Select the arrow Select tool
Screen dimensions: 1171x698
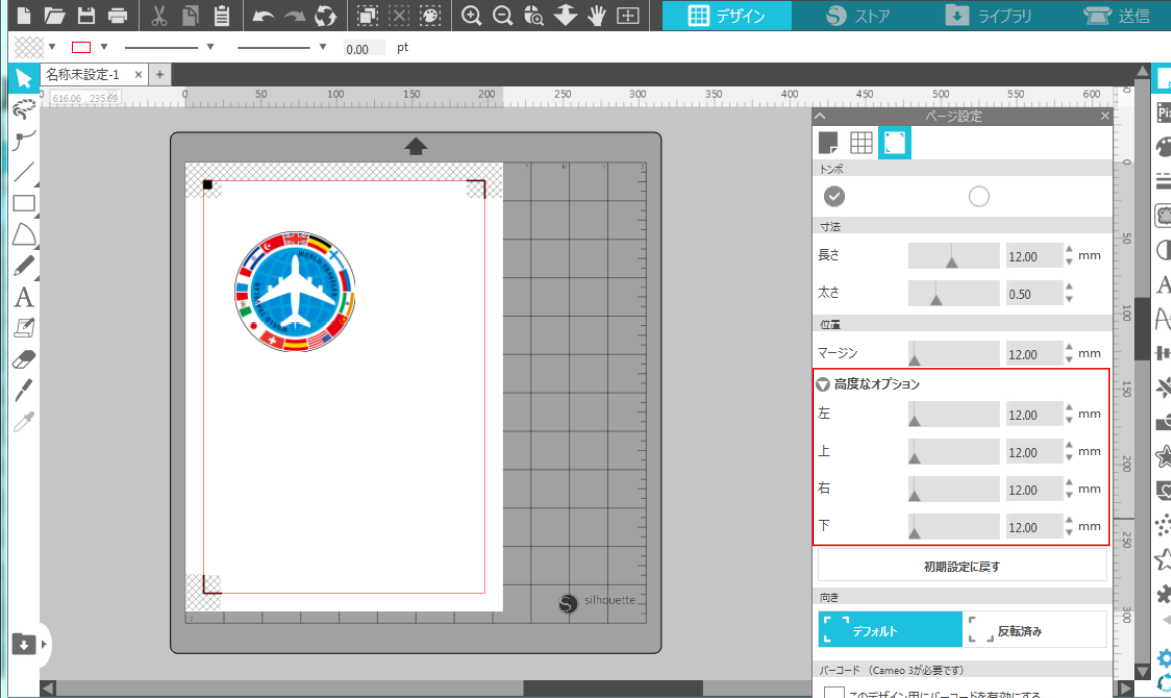pos(23,78)
